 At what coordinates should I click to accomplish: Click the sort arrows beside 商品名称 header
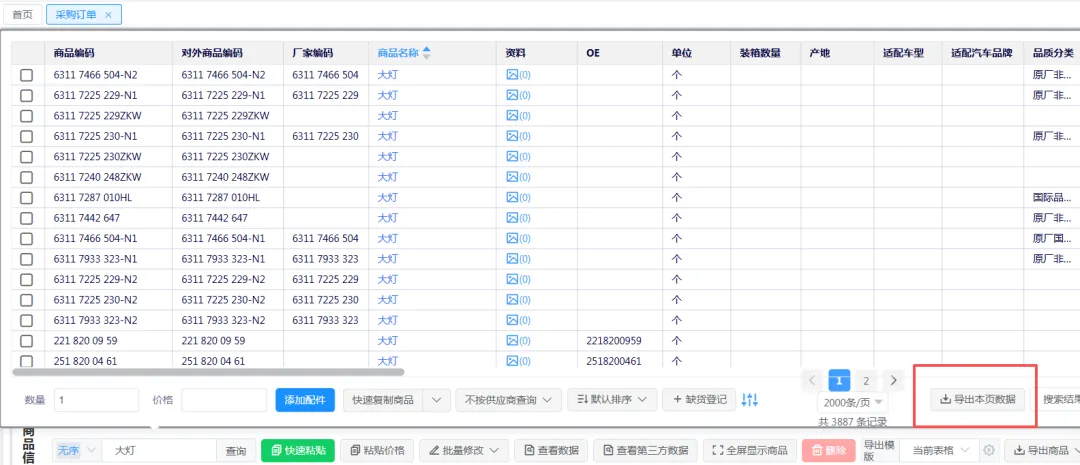click(426, 53)
